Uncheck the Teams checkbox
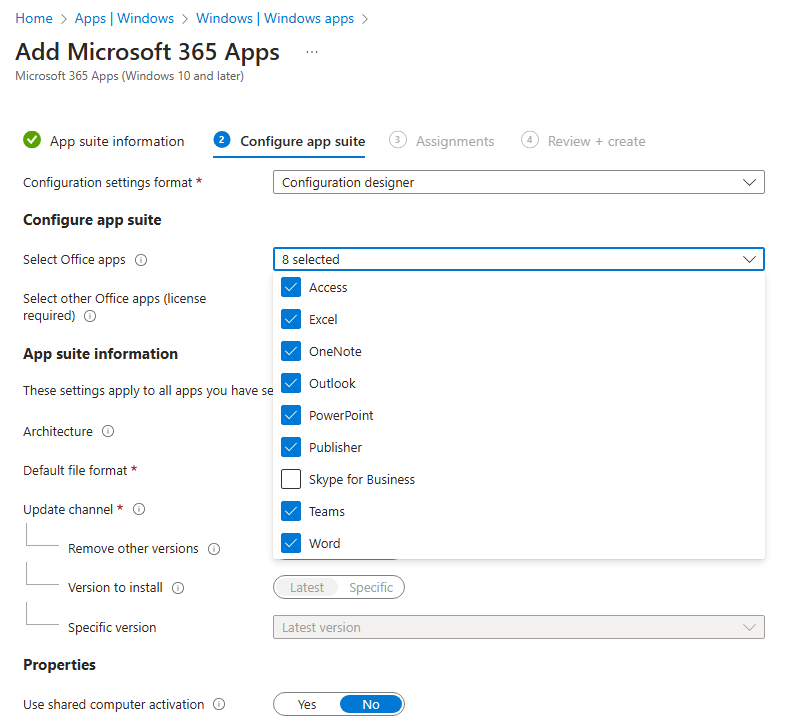 pos(291,511)
